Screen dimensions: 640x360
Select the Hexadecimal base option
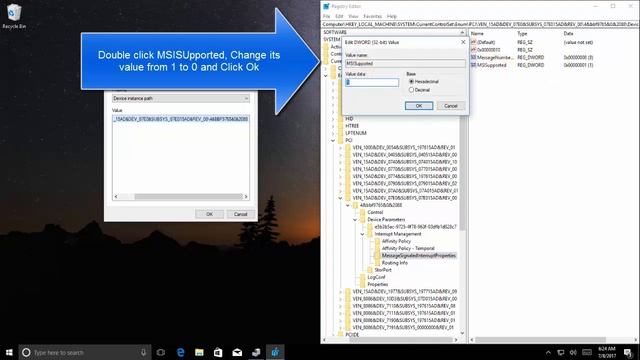coord(411,82)
